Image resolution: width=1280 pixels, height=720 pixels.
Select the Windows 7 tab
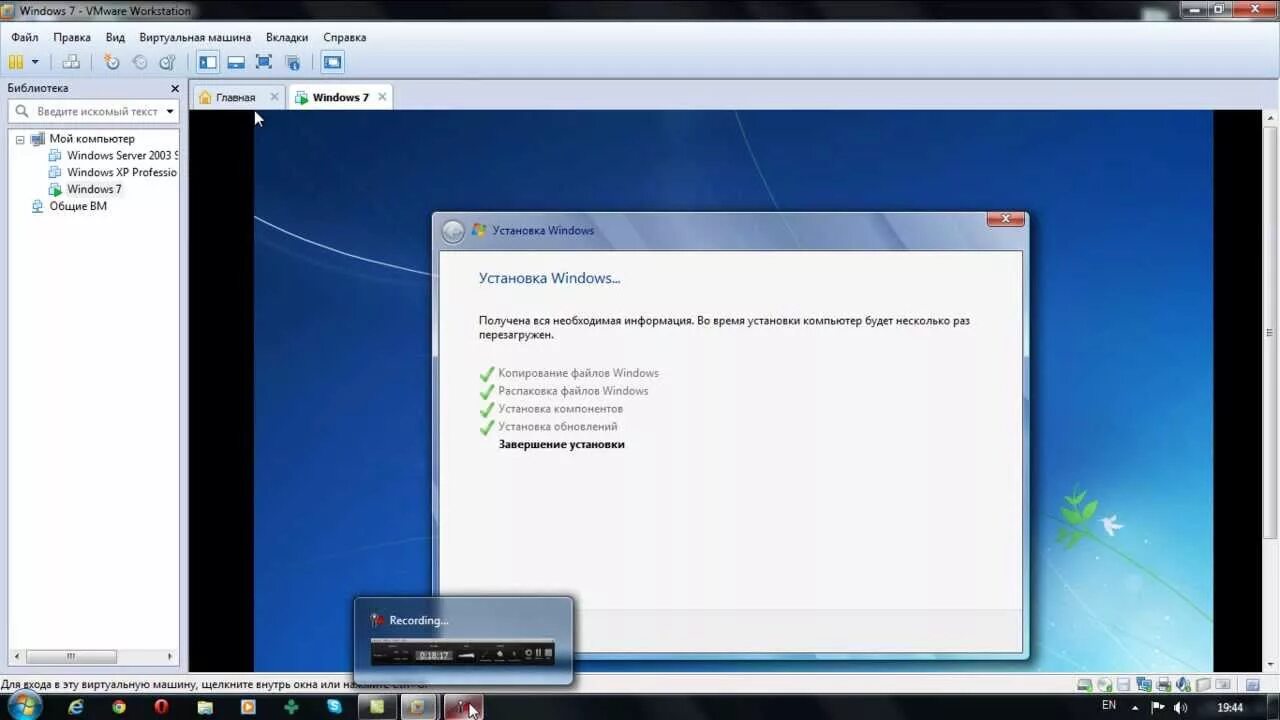(x=340, y=97)
